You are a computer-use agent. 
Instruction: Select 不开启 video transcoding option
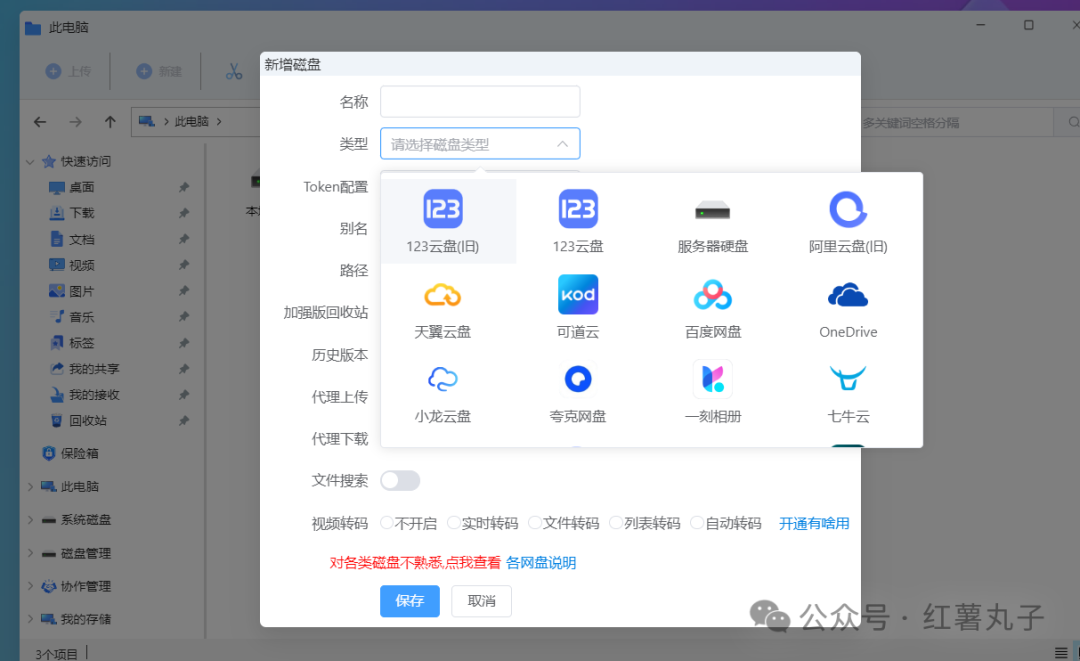[x=408, y=523]
